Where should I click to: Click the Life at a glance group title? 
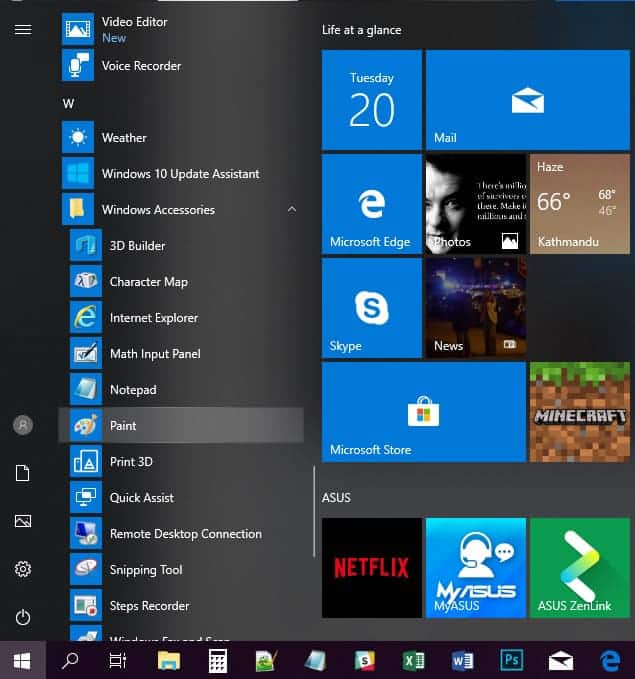click(361, 30)
